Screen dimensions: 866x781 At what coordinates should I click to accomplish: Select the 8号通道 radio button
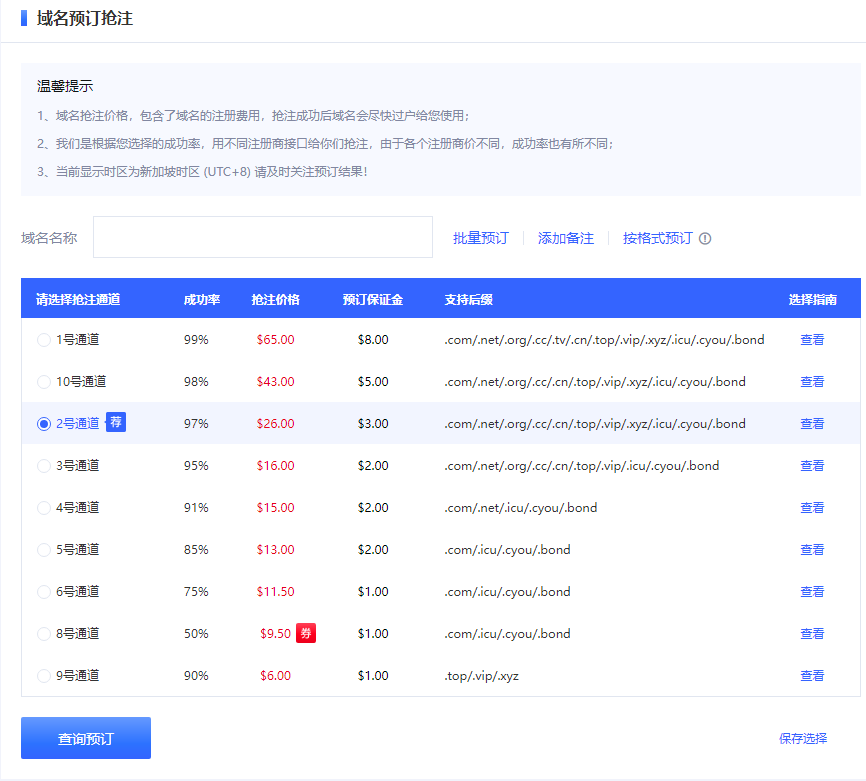point(44,634)
